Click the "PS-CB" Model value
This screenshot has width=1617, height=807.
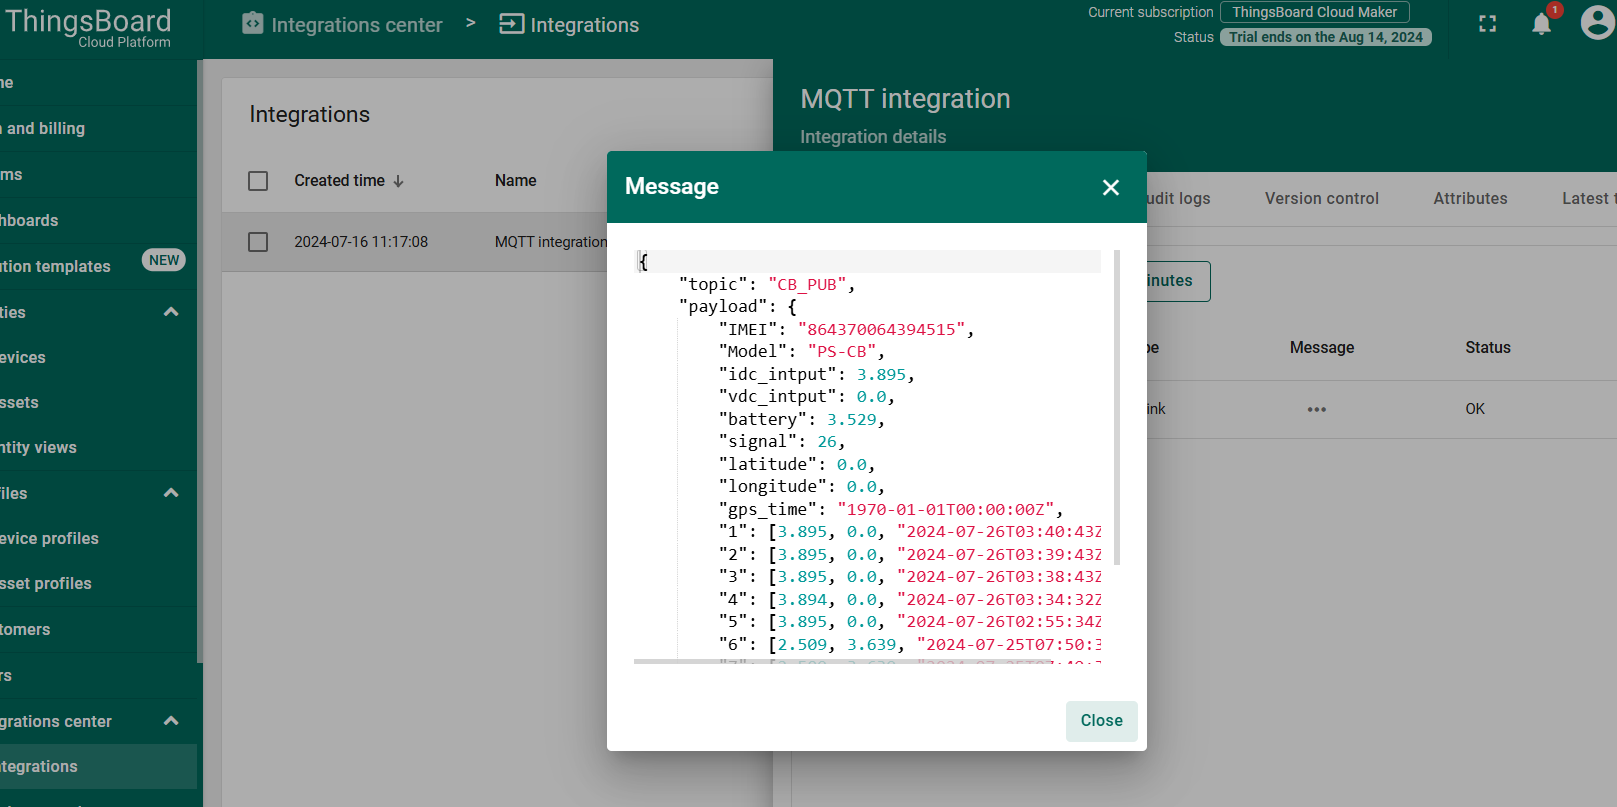click(841, 352)
